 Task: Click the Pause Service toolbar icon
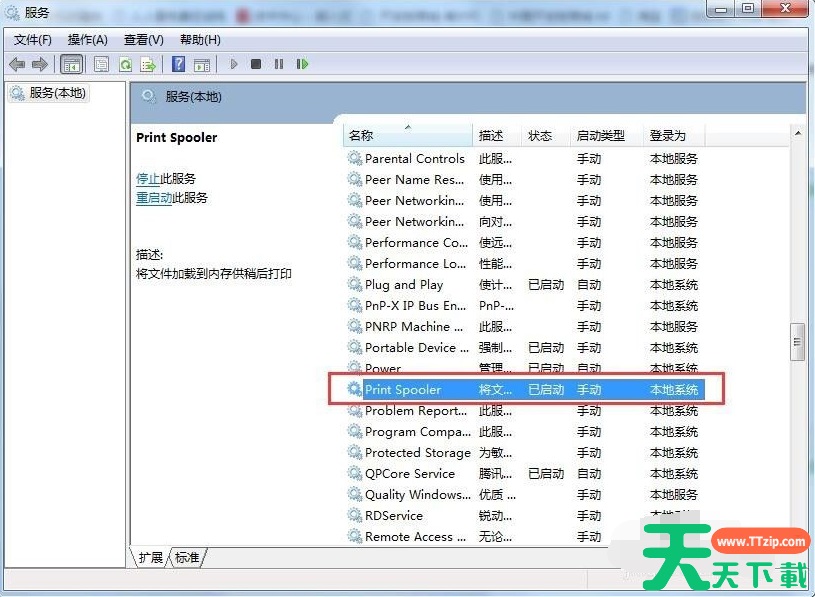tap(279, 64)
